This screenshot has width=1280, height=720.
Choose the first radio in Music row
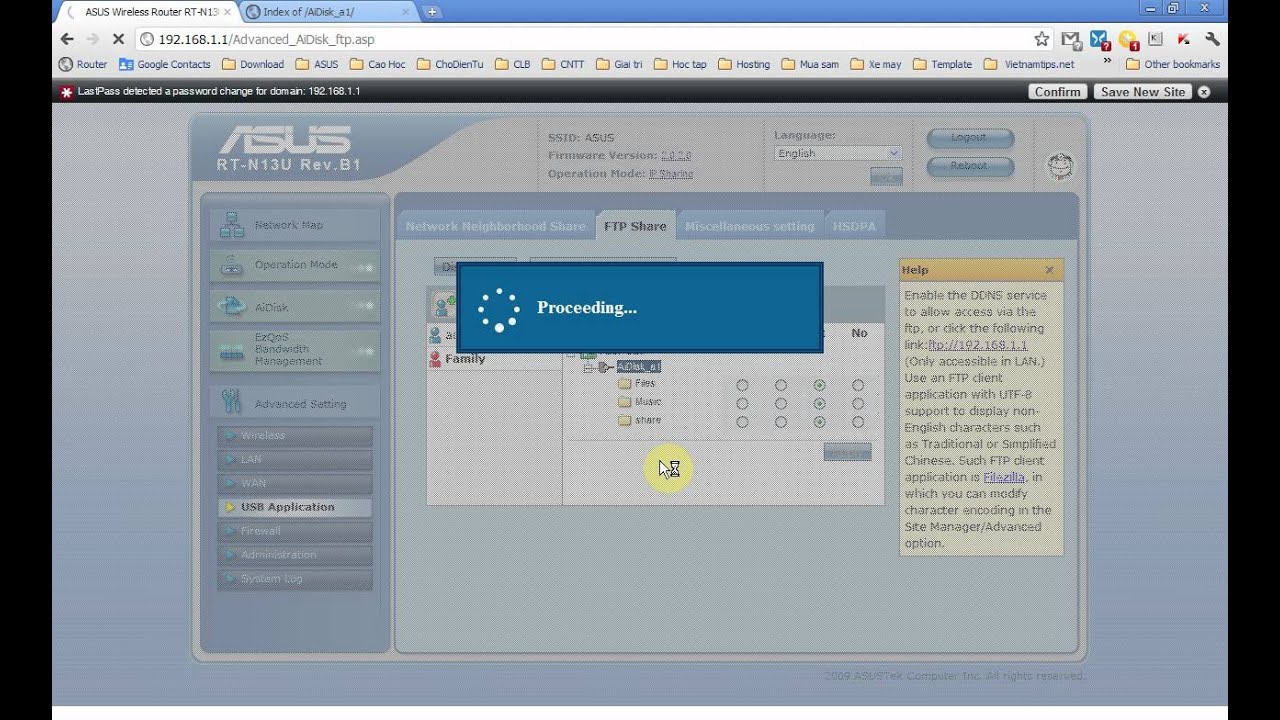click(x=742, y=404)
